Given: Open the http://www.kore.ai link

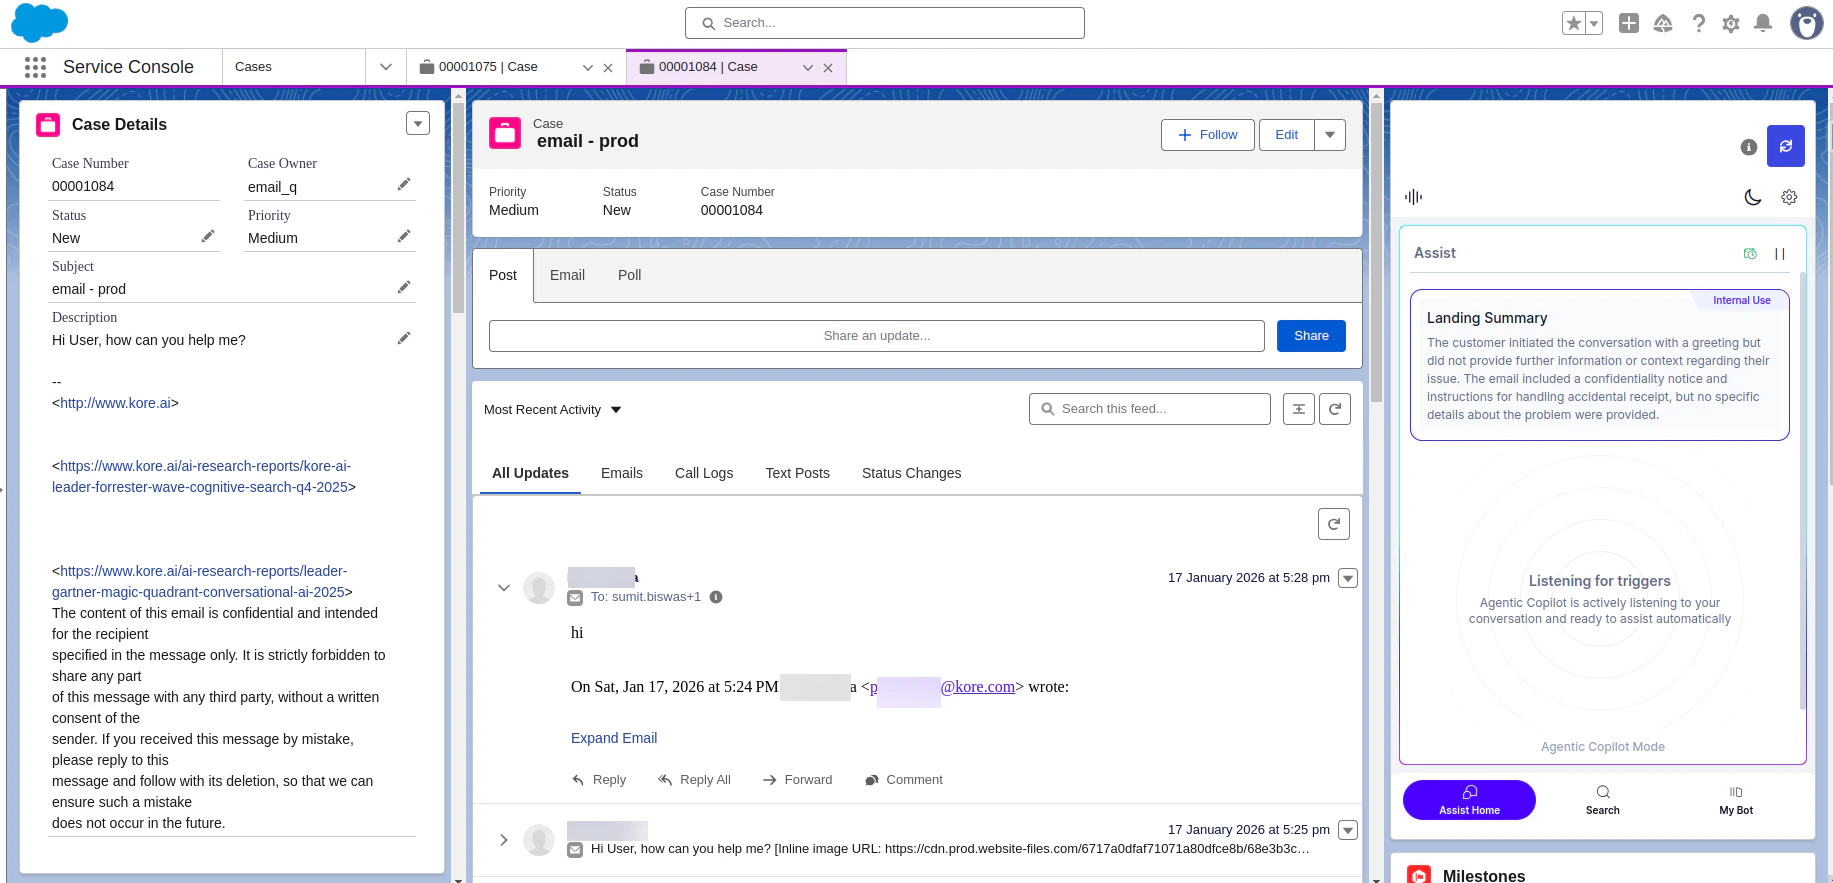Looking at the screenshot, I should click(116, 403).
